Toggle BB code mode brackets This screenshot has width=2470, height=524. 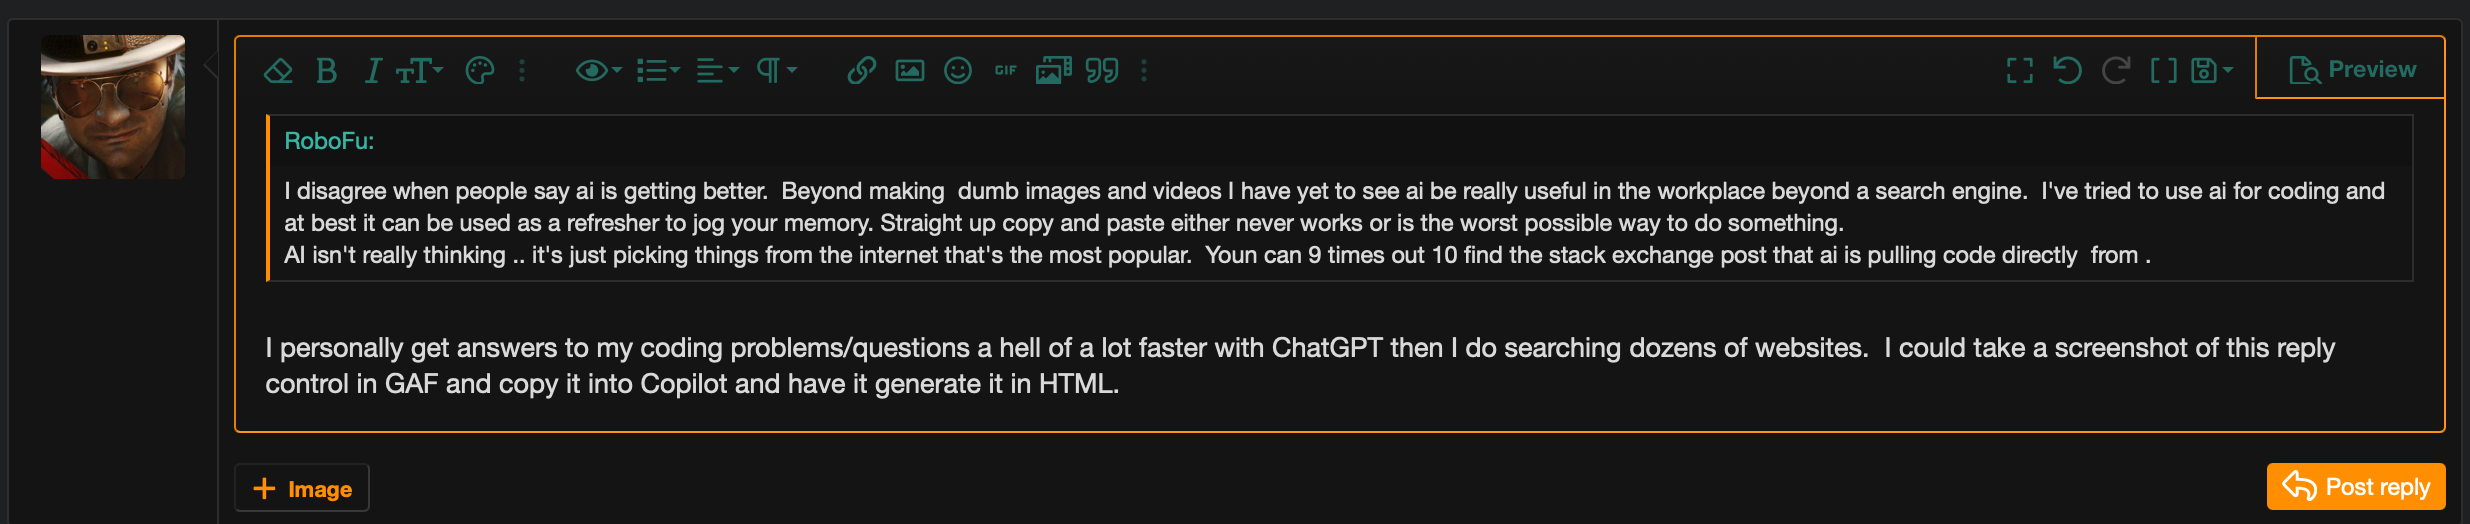click(2163, 71)
